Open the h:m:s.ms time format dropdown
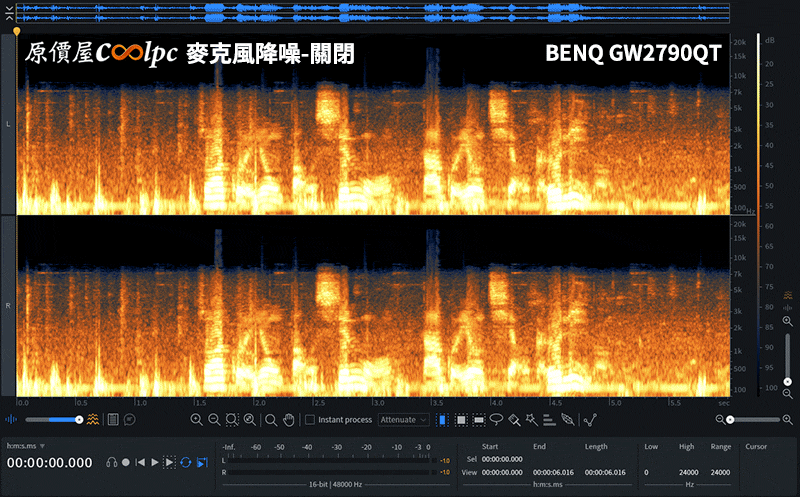Screen dimensions: 800x497 (x=26, y=446)
